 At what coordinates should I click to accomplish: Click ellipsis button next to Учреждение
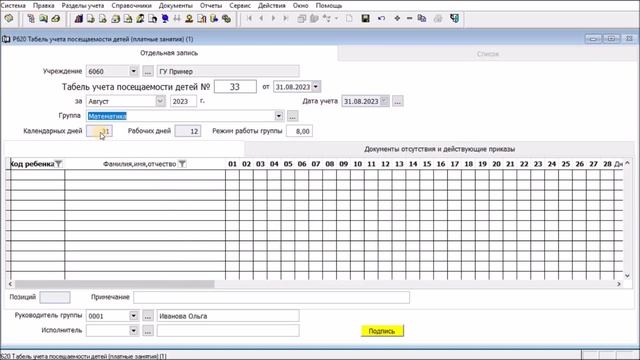click(148, 71)
